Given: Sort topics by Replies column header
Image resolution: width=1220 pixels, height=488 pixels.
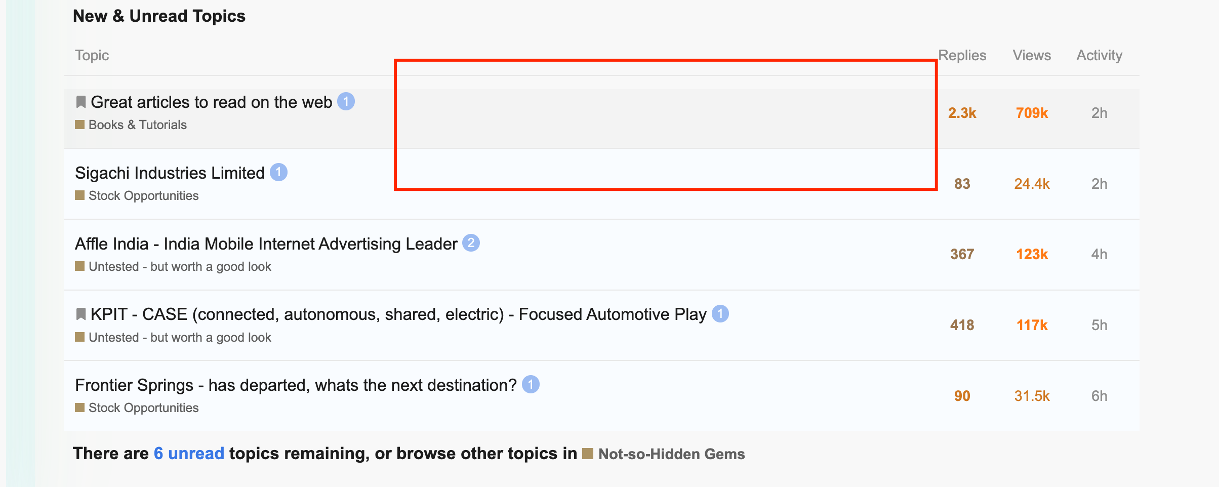Looking at the screenshot, I should (x=962, y=55).
